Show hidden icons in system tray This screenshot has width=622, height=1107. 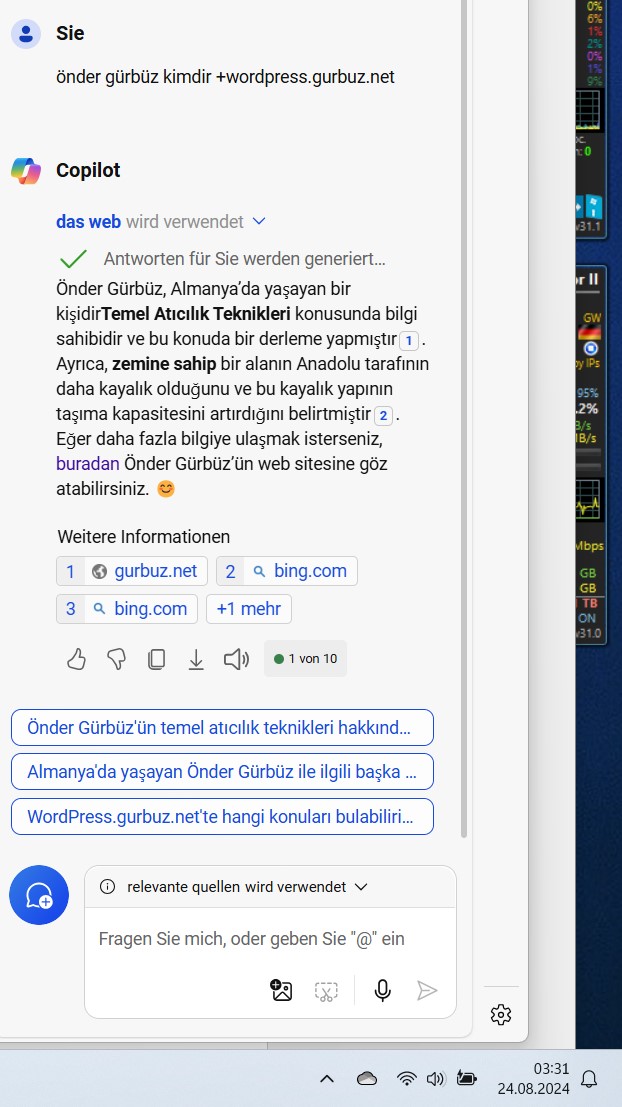click(326, 1078)
